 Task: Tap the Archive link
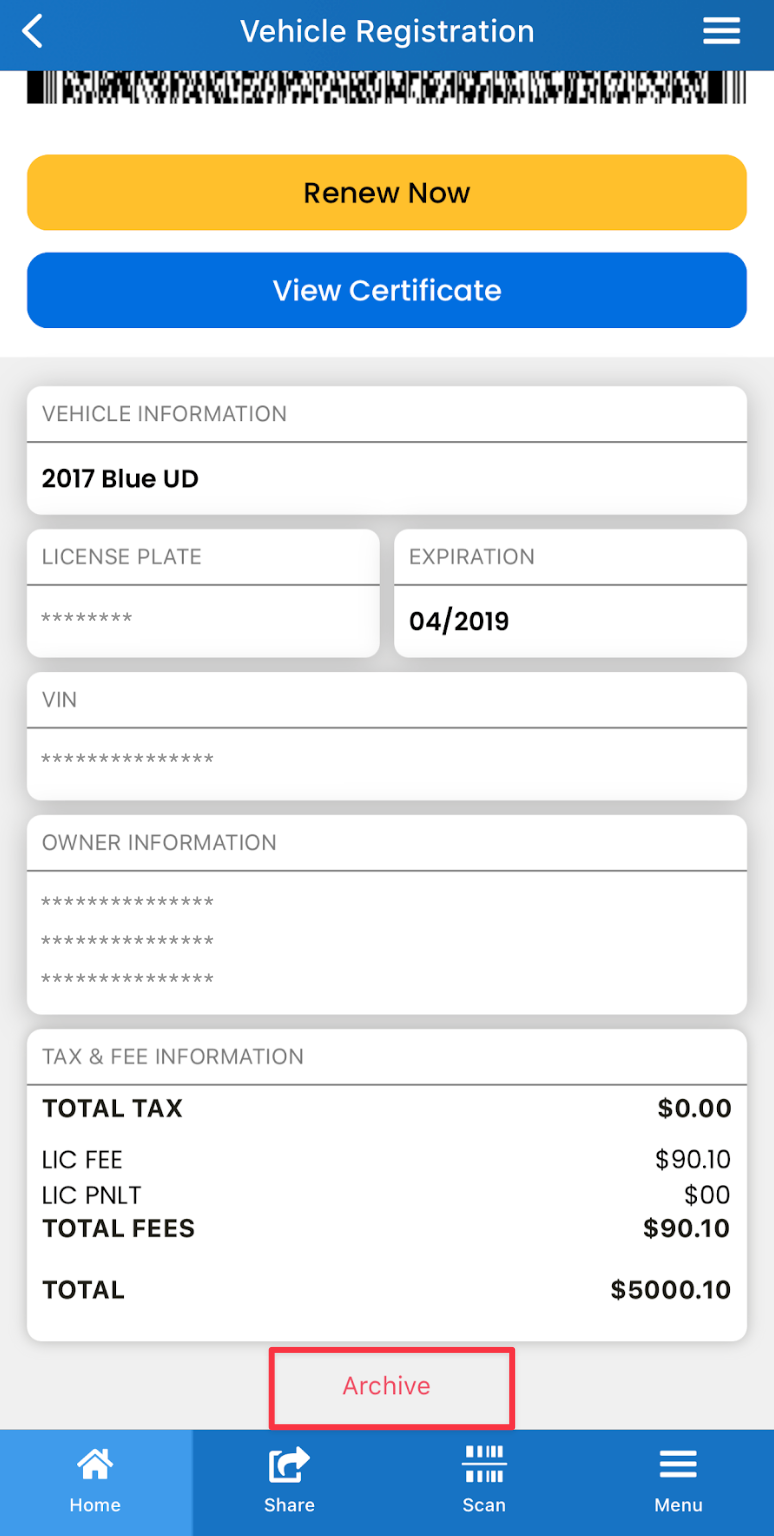pyautogui.click(x=387, y=1386)
